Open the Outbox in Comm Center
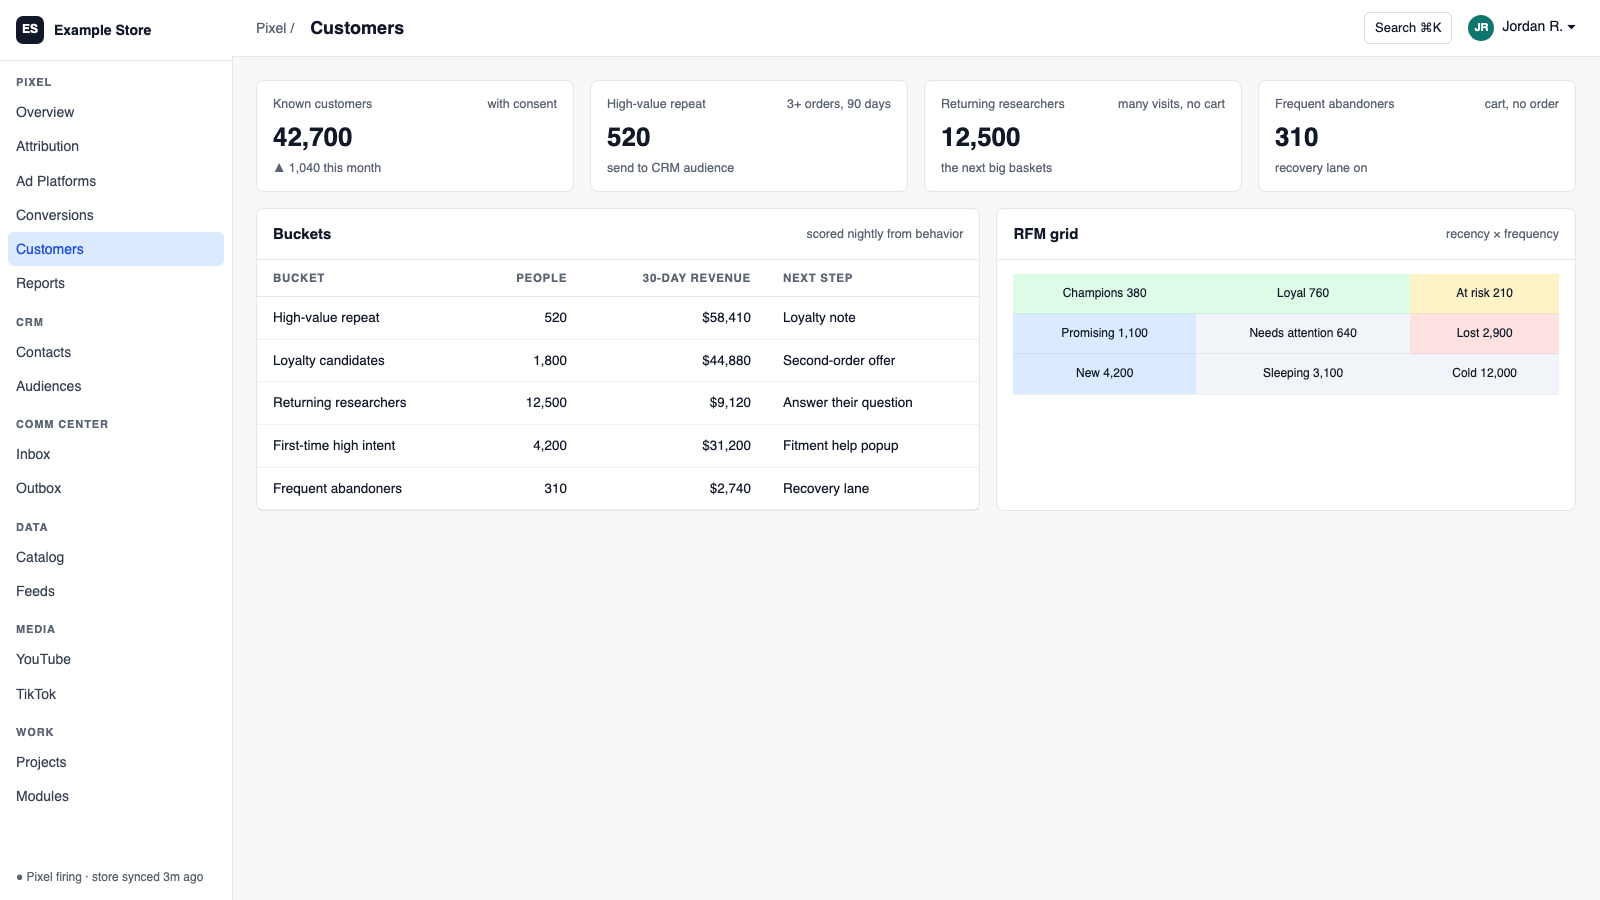The height and width of the screenshot is (900, 1600). tap(116, 488)
